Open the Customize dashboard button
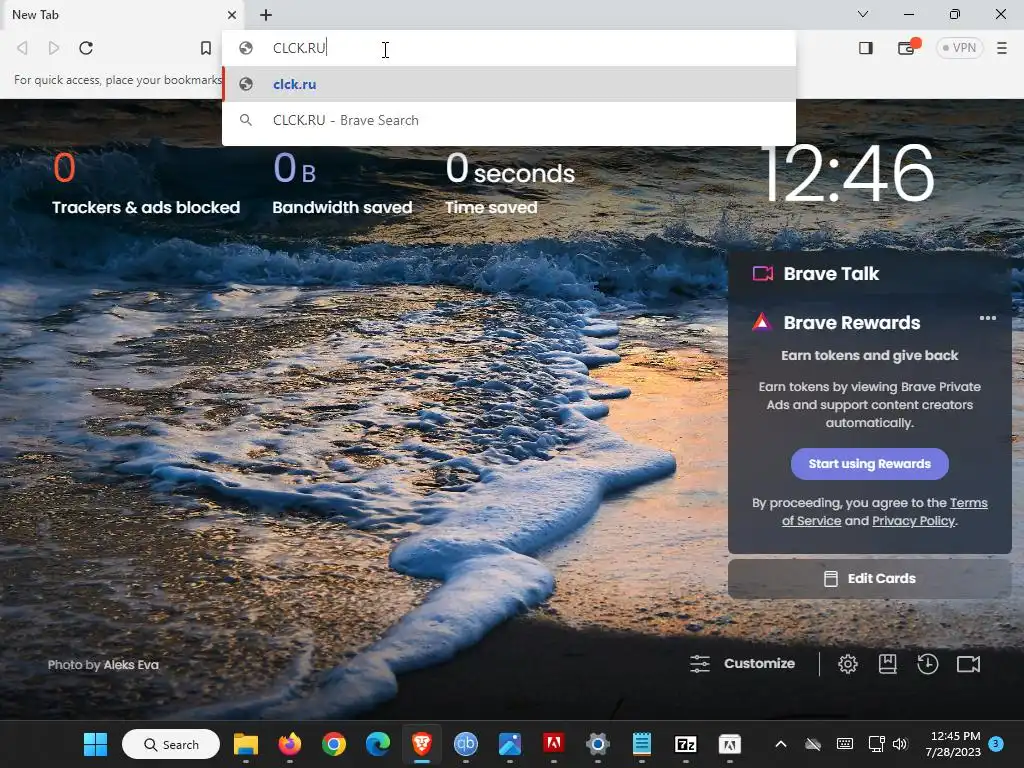 743,664
